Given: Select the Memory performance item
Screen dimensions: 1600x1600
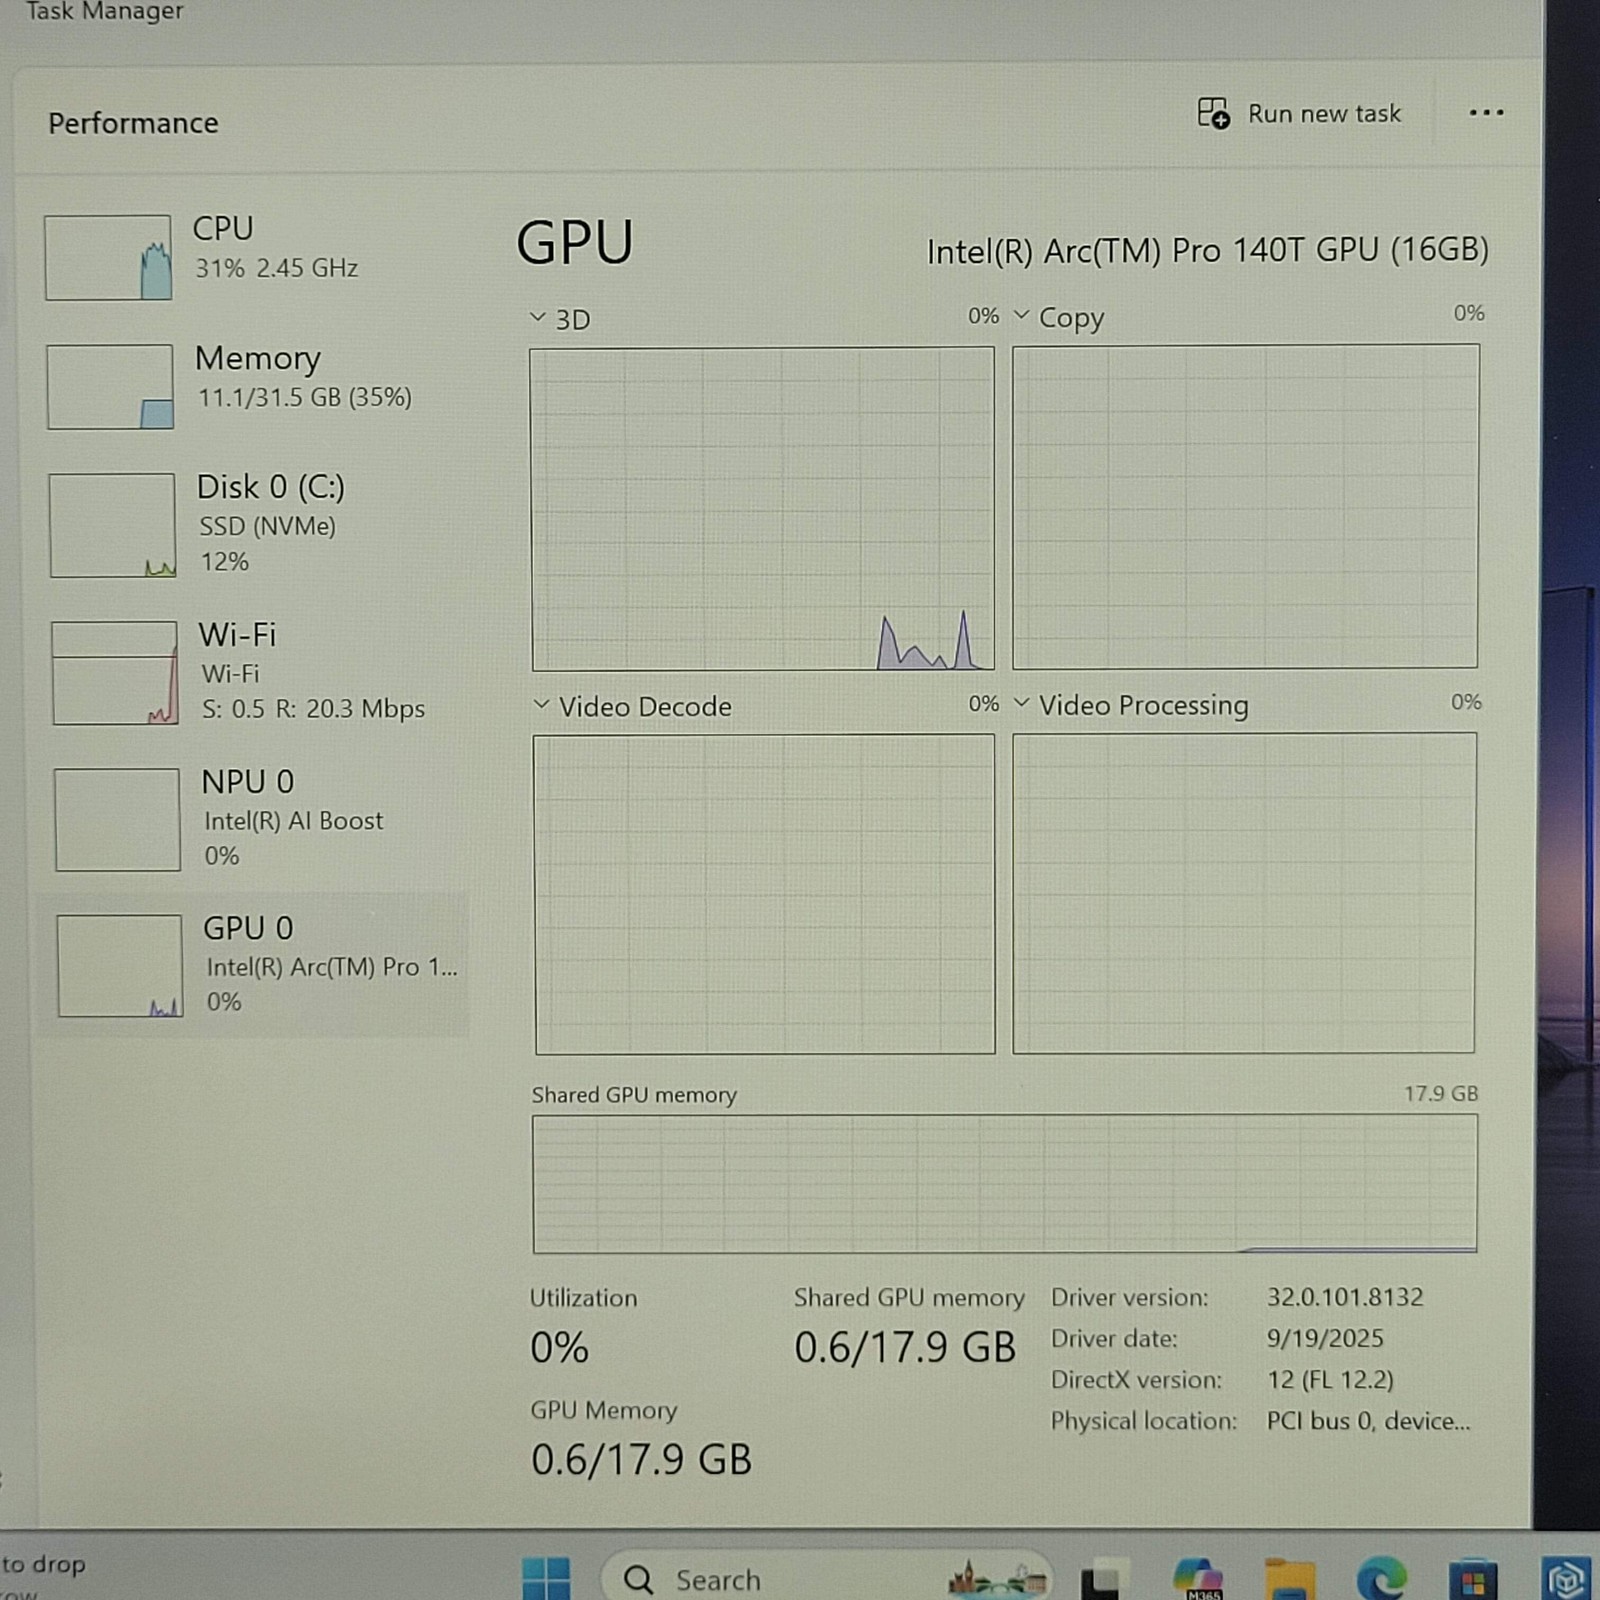Looking at the screenshot, I should [x=252, y=385].
